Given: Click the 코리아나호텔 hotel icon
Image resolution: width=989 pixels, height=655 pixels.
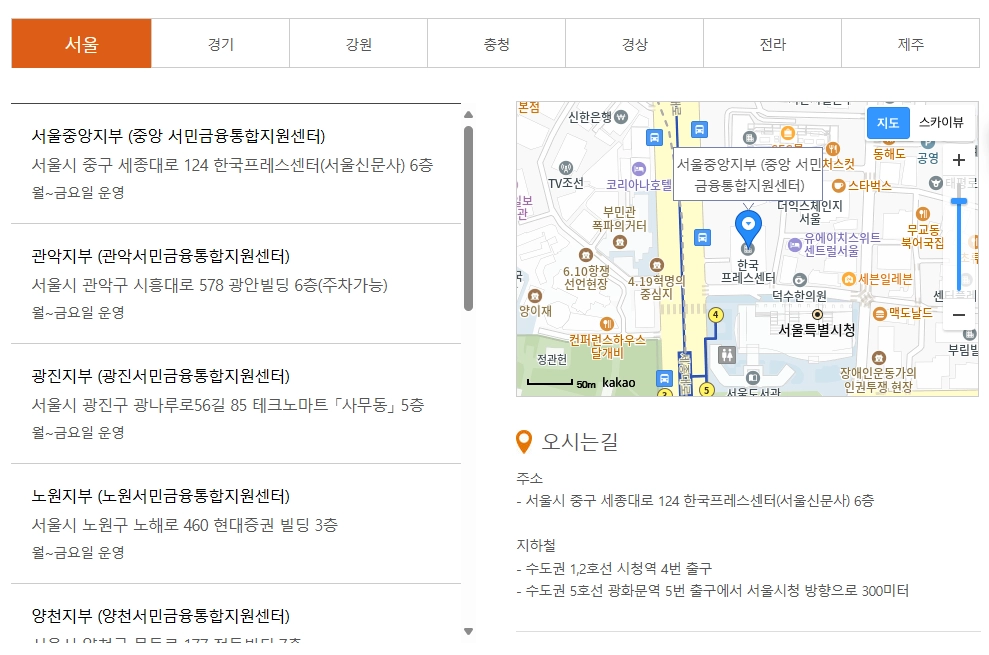Looking at the screenshot, I should (x=639, y=168).
